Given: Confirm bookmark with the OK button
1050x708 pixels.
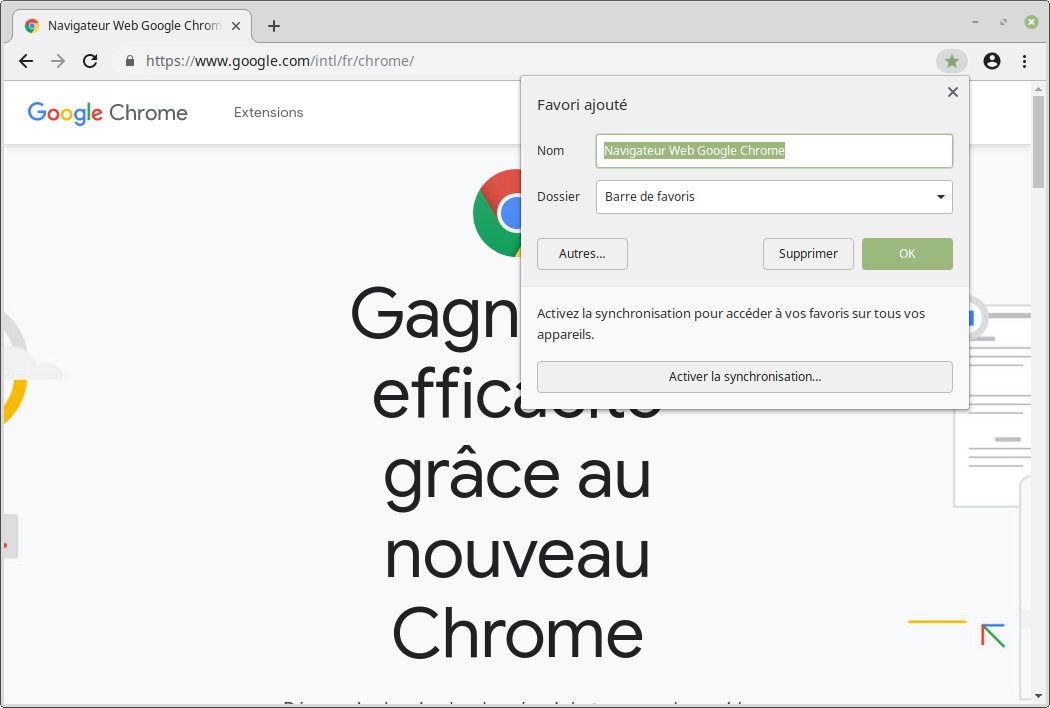Looking at the screenshot, I should (907, 254).
